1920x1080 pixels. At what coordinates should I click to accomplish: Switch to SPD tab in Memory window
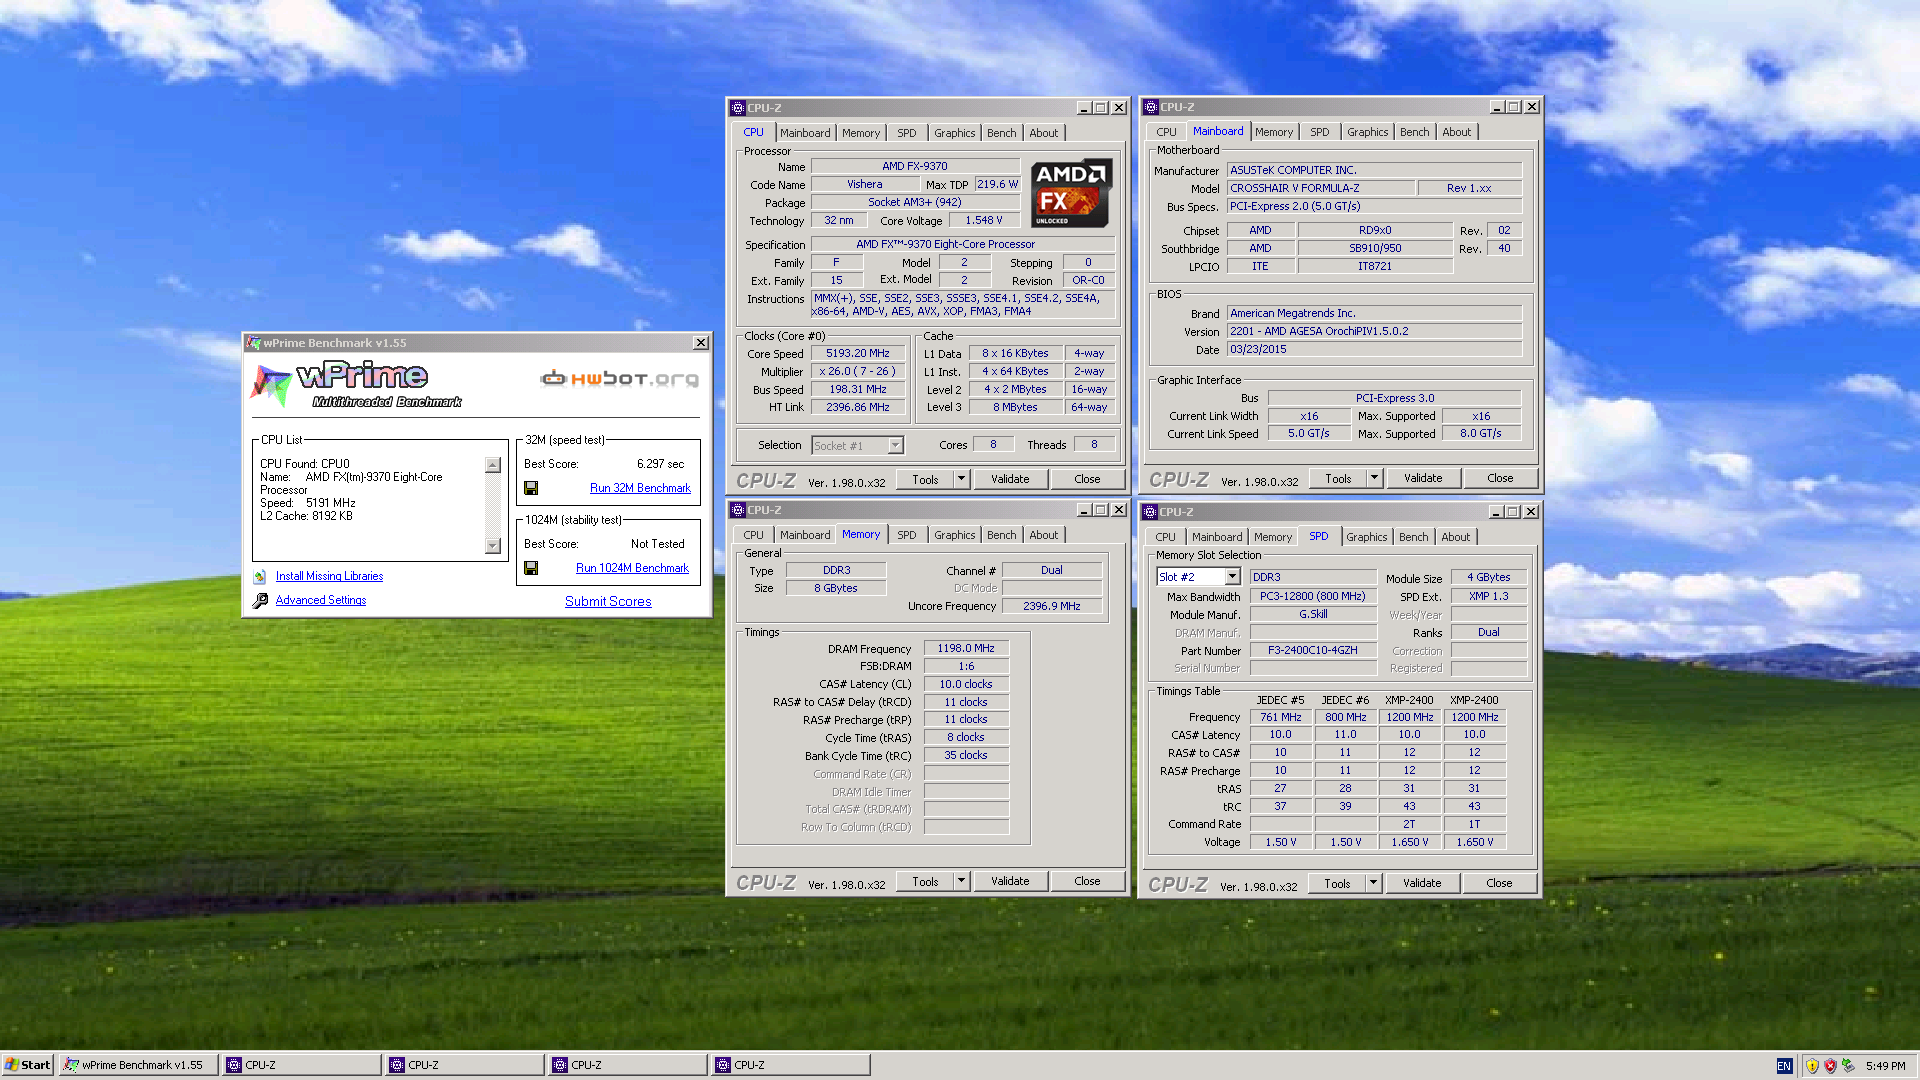(x=906, y=535)
